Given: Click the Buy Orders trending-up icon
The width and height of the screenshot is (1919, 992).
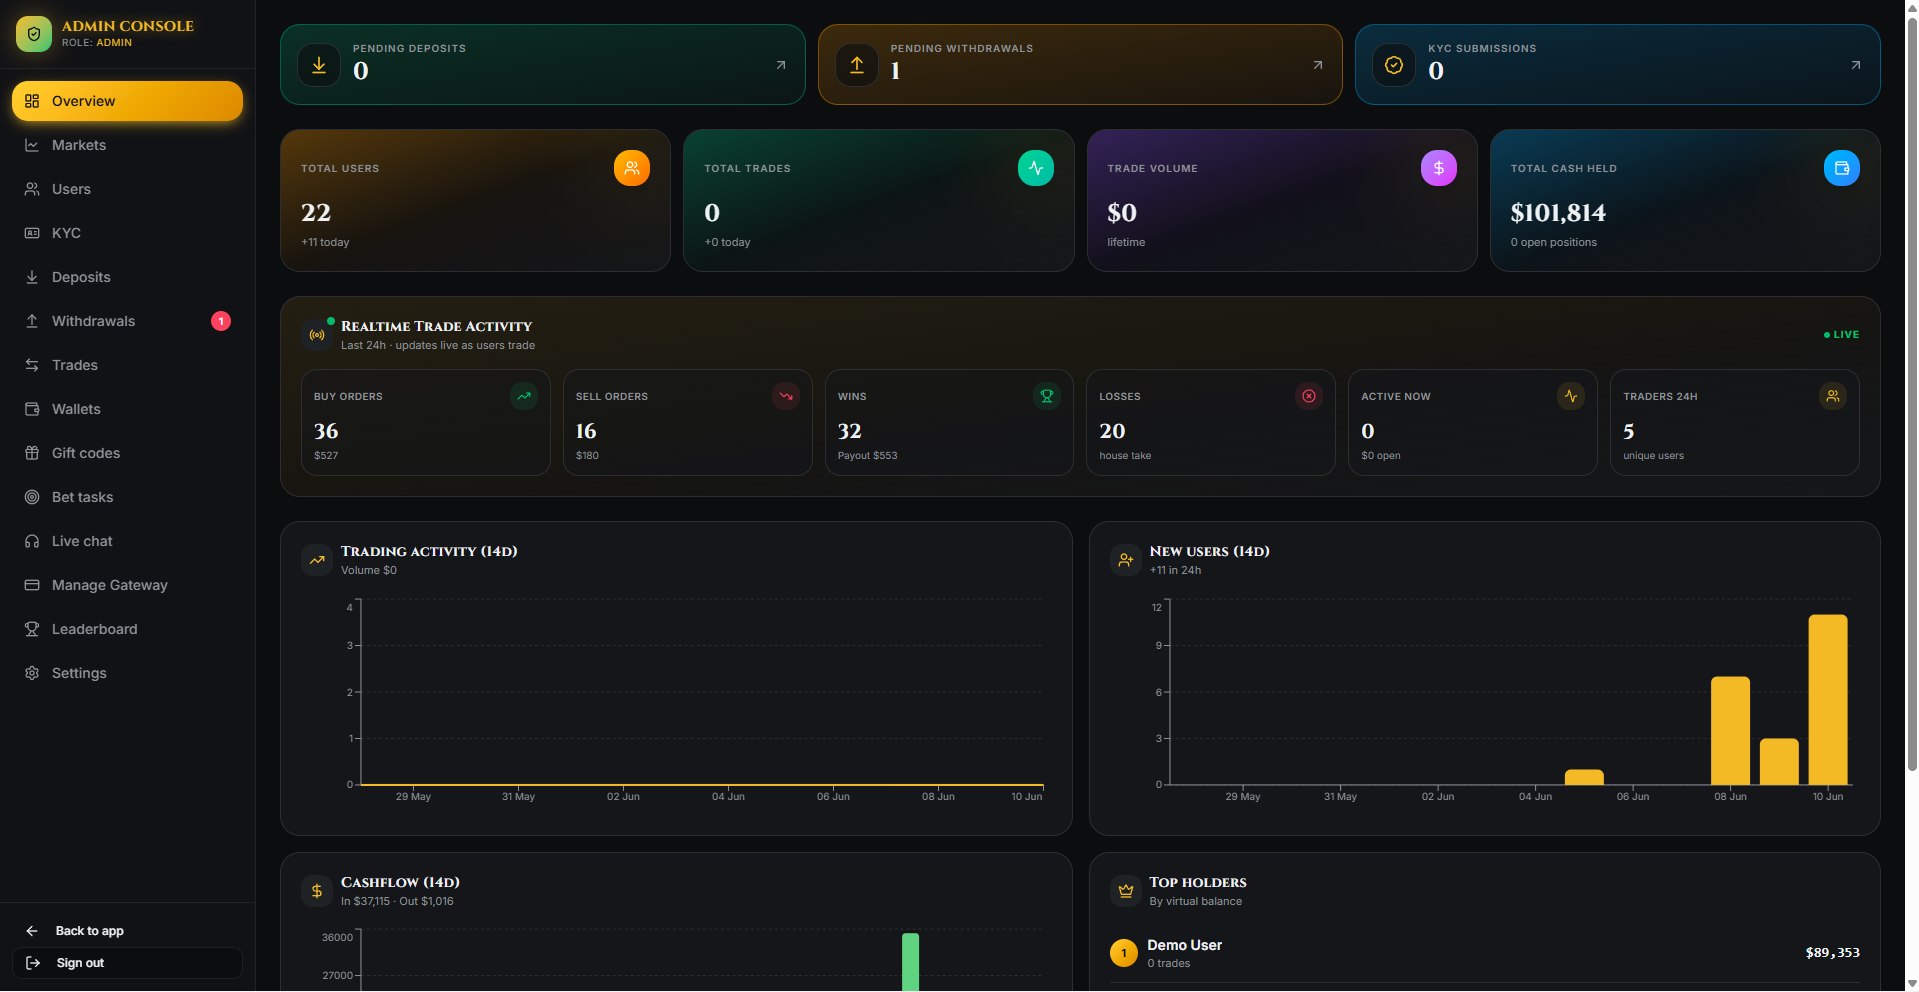Looking at the screenshot, I should pyautogui.click(x=524, y=396).
